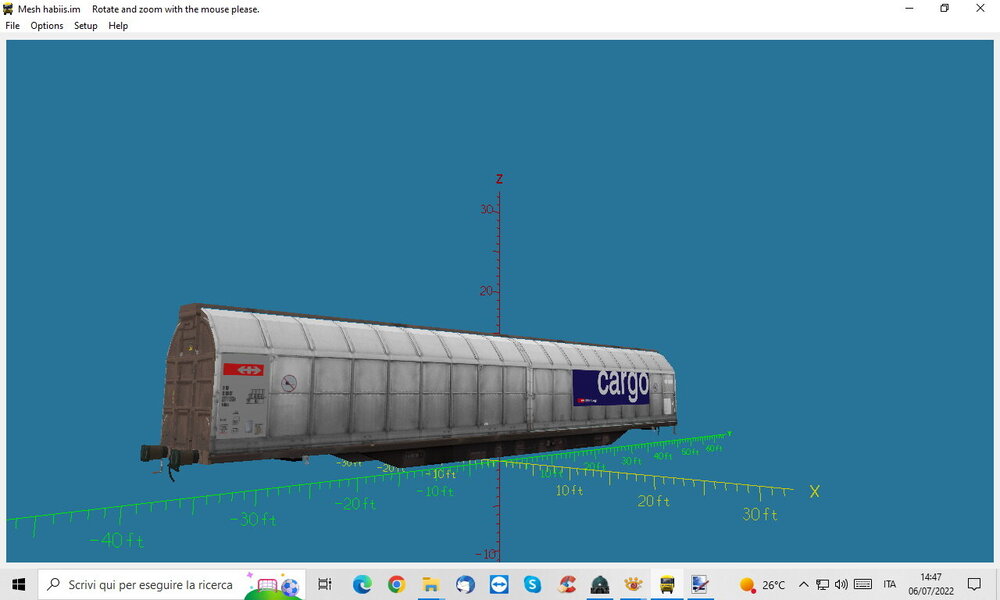Minimize the Mesh habiis.im window
The width and height of the screenshot is (1000, 600).
pyautogui.click(x=909, y=8)
